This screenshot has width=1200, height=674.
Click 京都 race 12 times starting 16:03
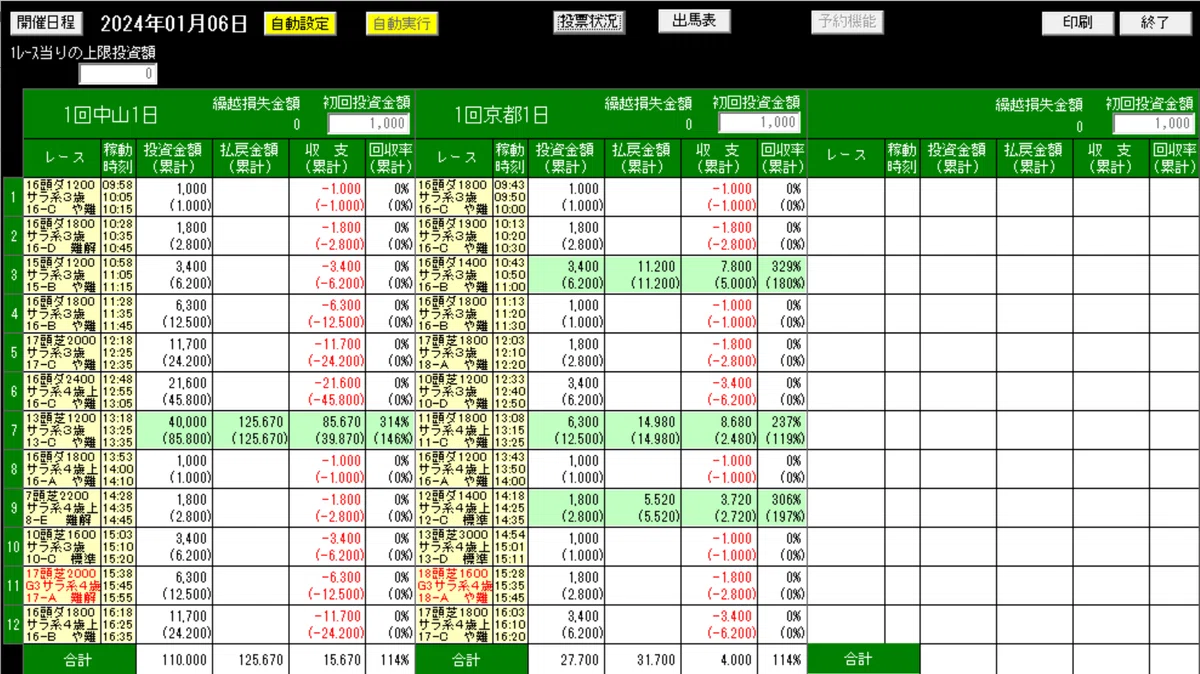(509, 624)
